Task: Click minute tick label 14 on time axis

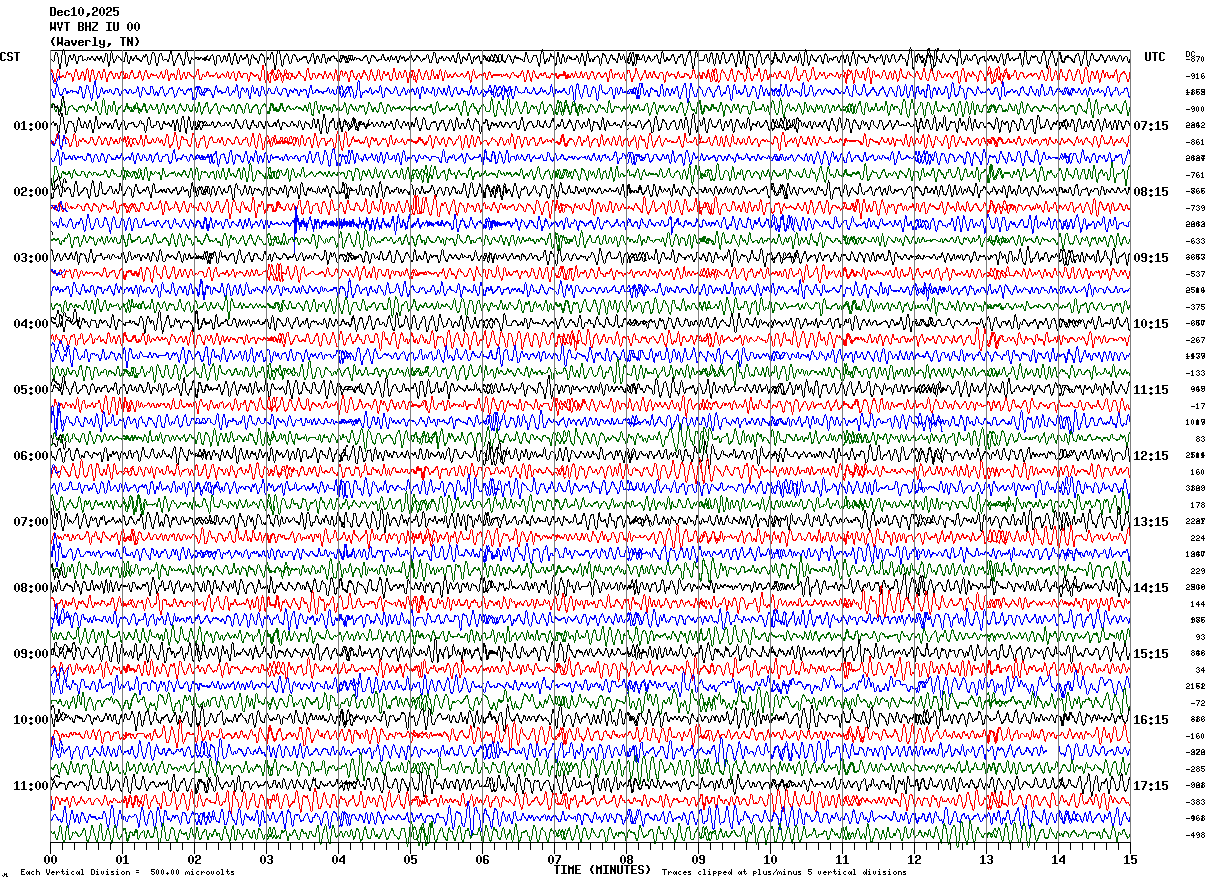Action: point(1058,859)
